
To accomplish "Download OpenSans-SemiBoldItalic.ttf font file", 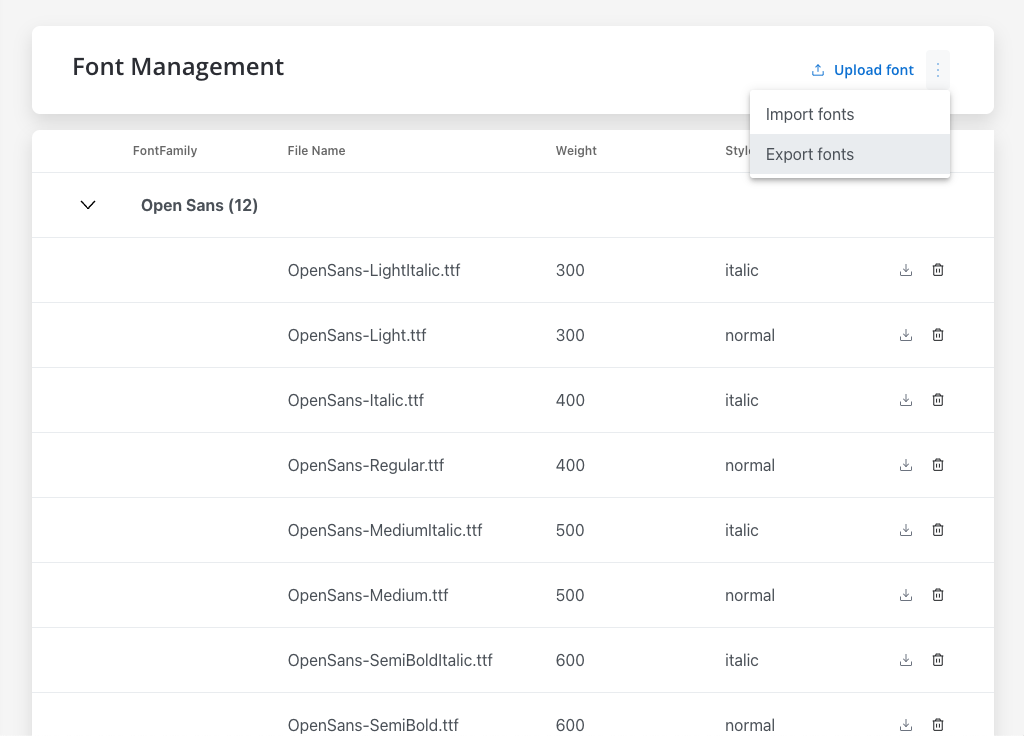I will (x=906, y=660).
